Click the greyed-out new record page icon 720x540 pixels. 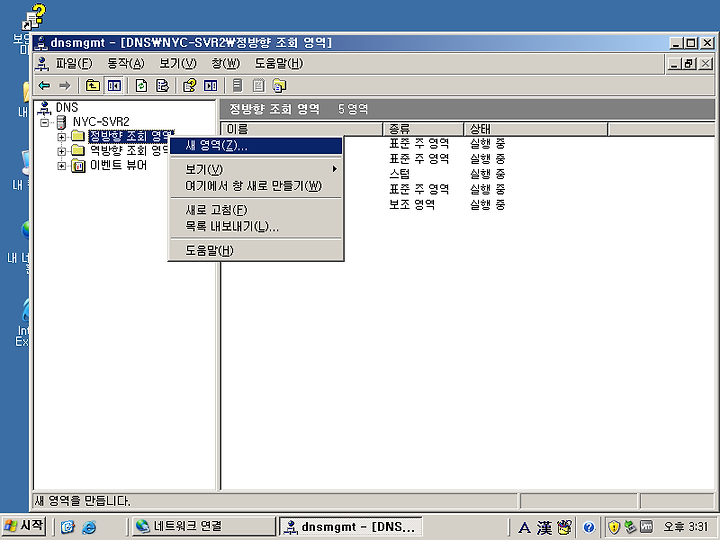[x=259, y=85]
